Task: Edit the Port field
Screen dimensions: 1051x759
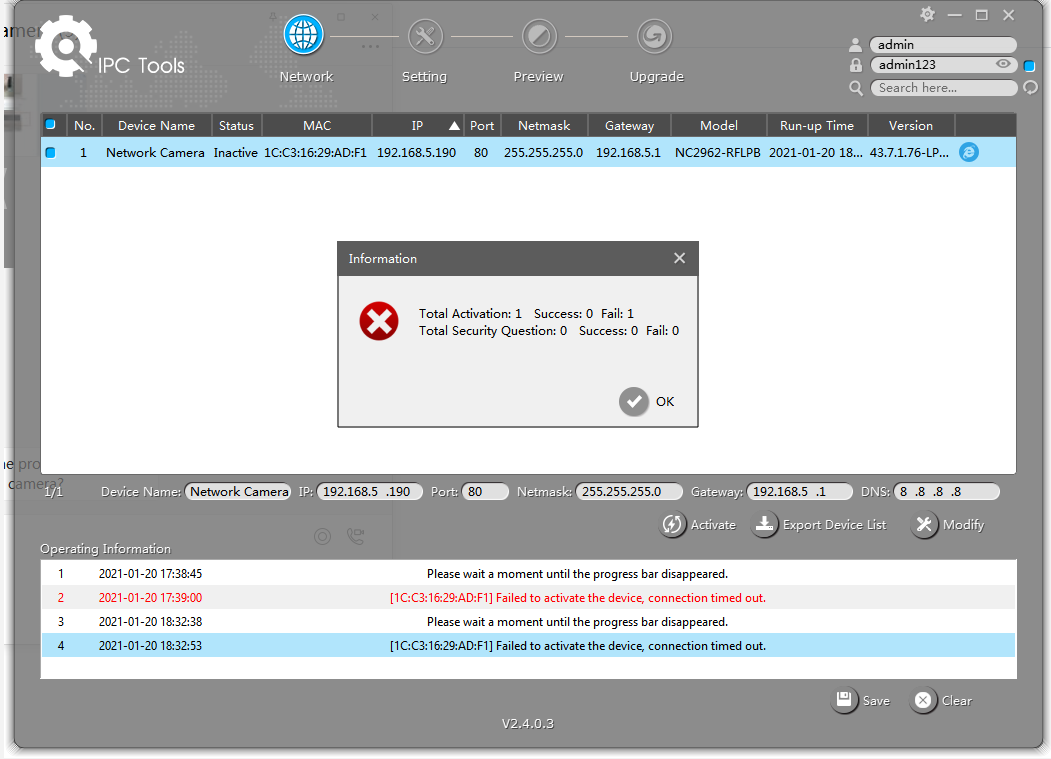Action: (x=485, y=491)
